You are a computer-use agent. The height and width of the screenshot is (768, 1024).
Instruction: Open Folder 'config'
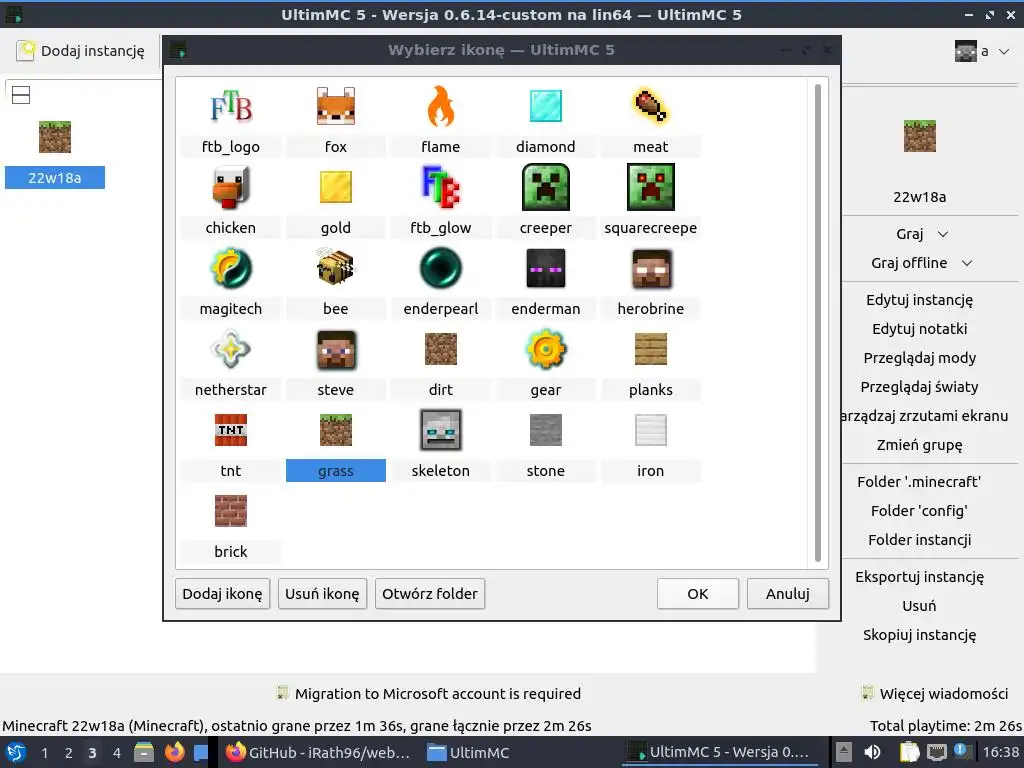pyautogui.click(x=920, y=511)
